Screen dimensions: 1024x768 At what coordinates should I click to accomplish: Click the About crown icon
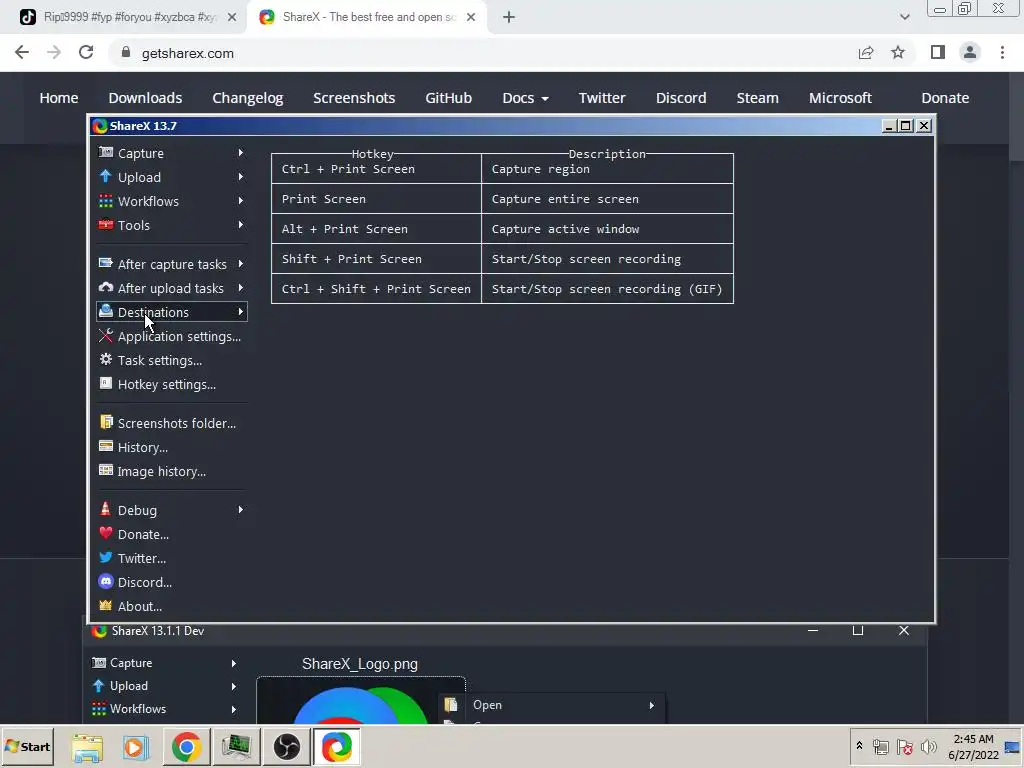(x=106, y=605)
